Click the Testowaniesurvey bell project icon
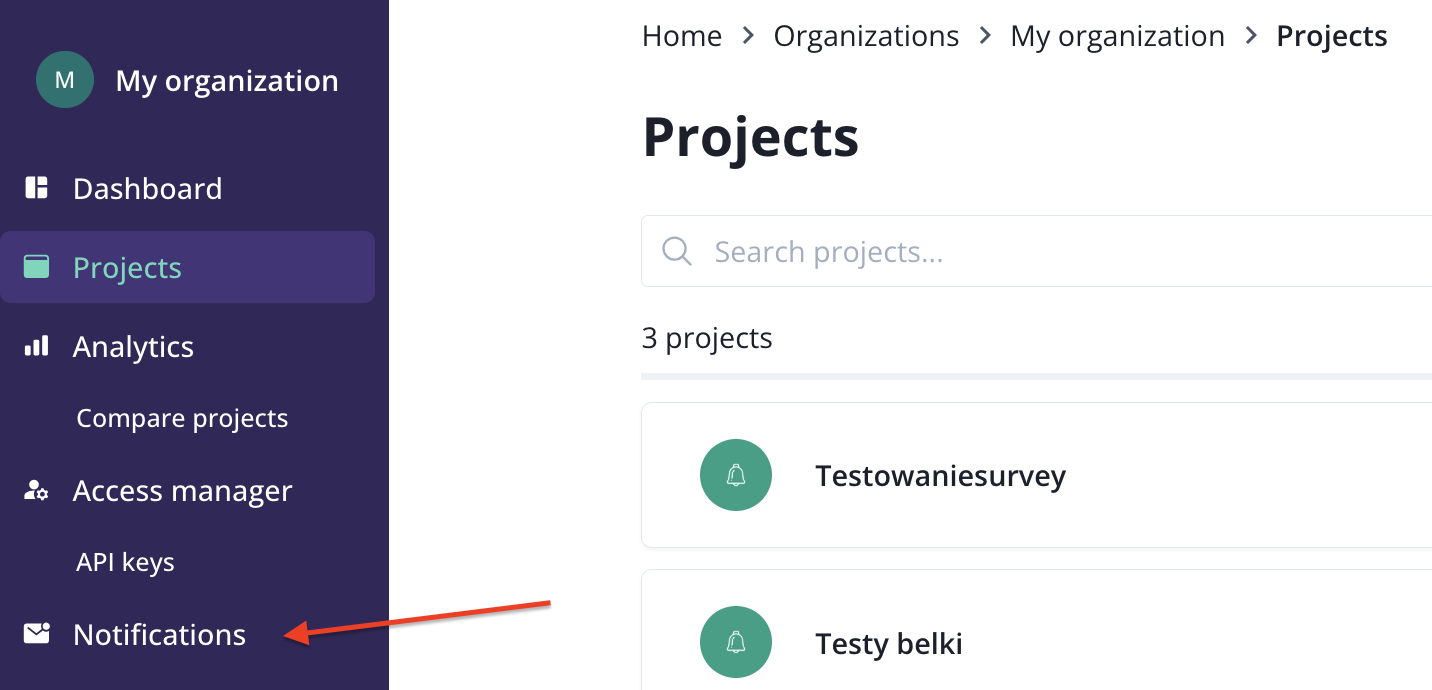This screenshot has width=1432, height=690. coord(736,475)
